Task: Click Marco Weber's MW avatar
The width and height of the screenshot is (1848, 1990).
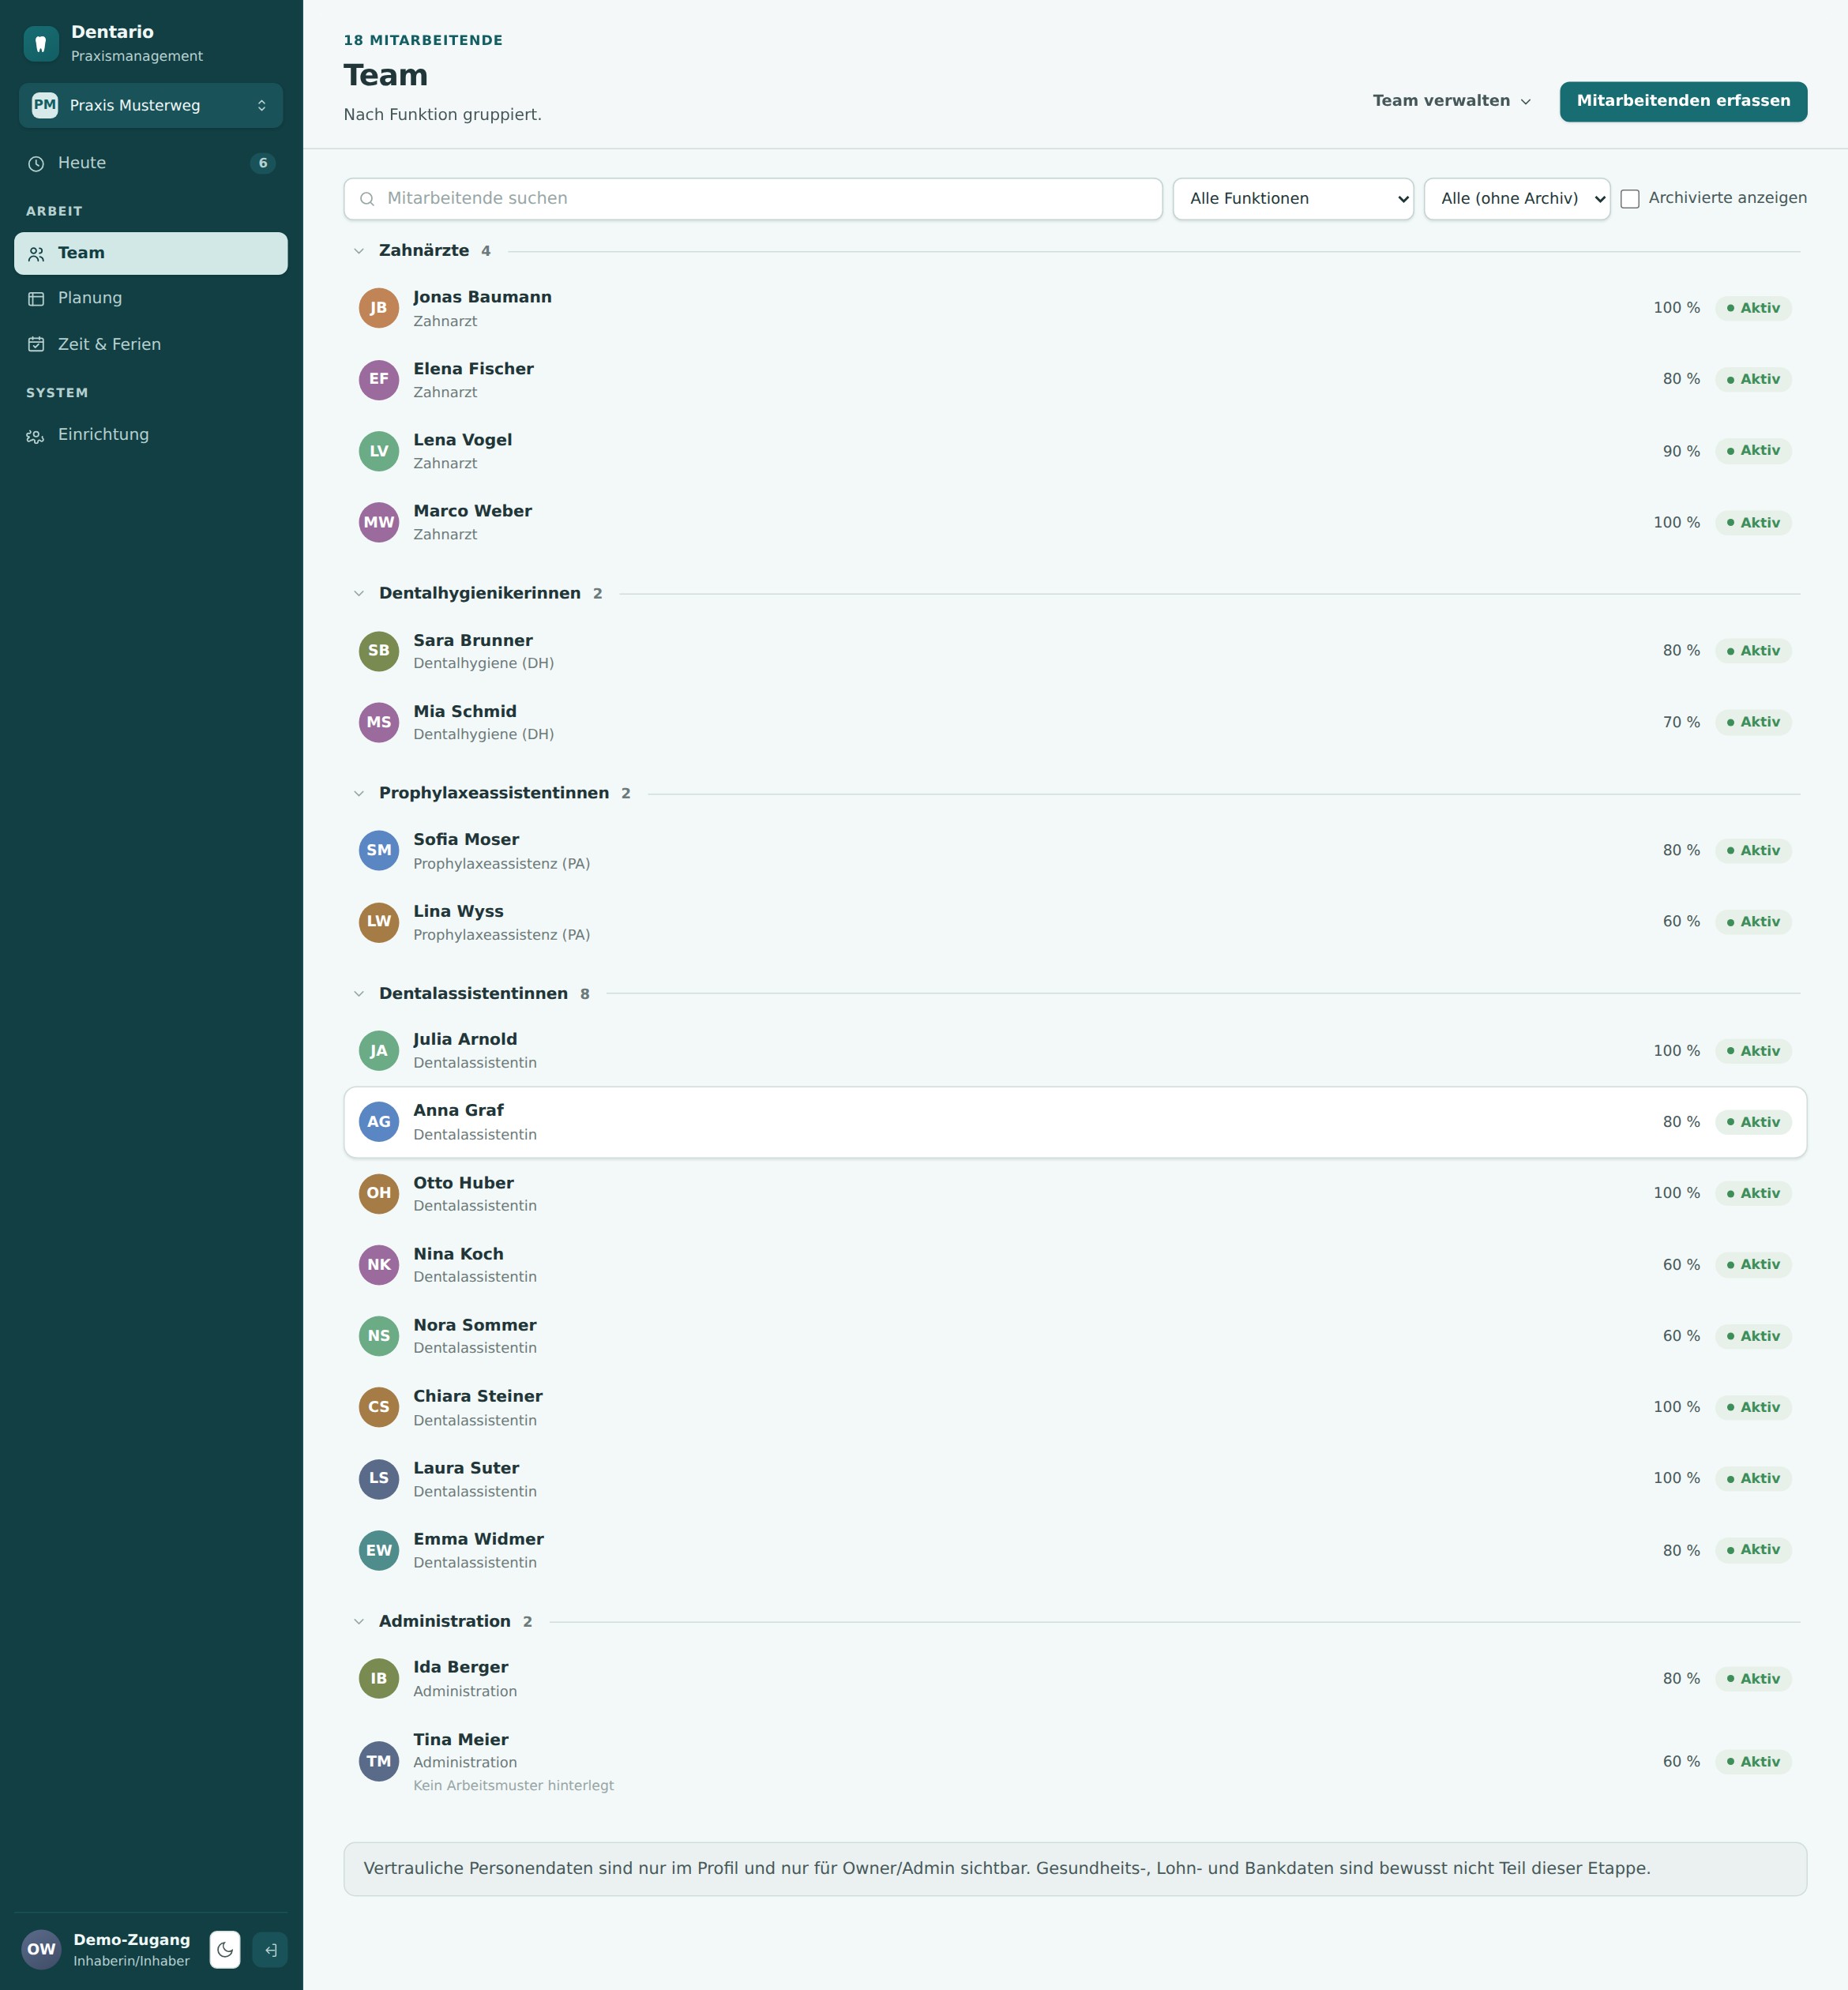Action: [x=379, y=522]
